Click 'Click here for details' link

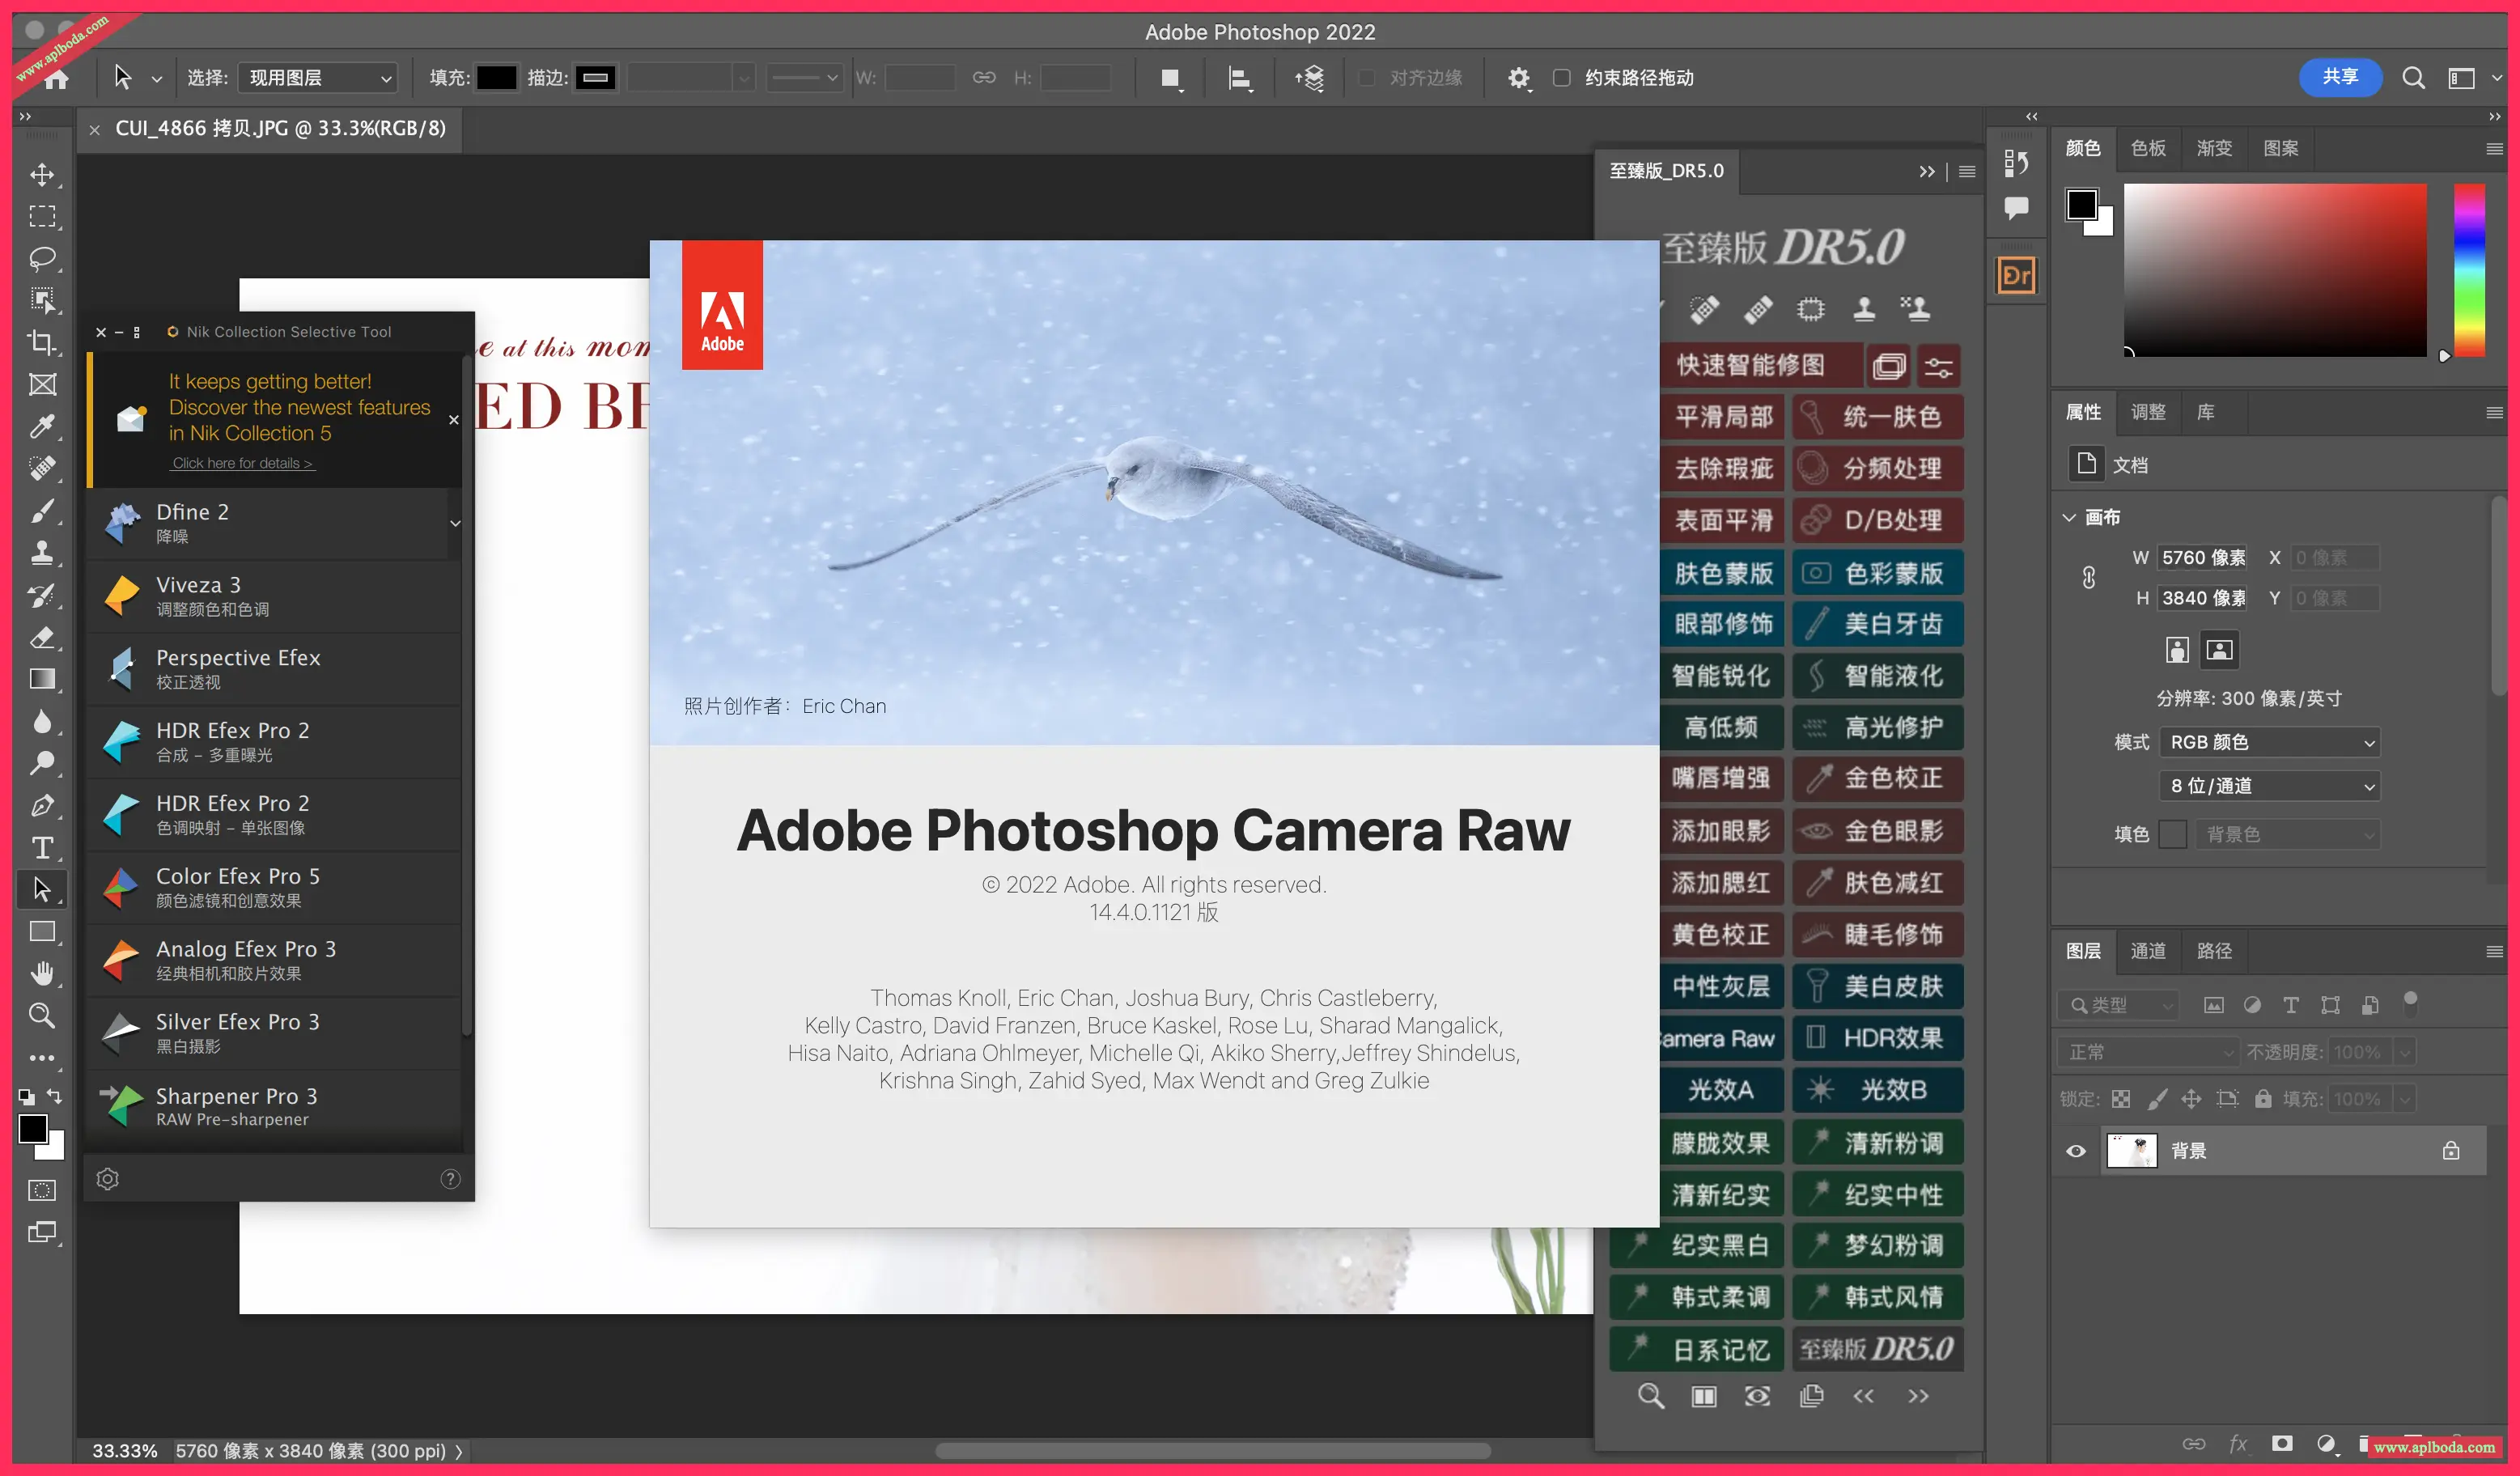242,463
